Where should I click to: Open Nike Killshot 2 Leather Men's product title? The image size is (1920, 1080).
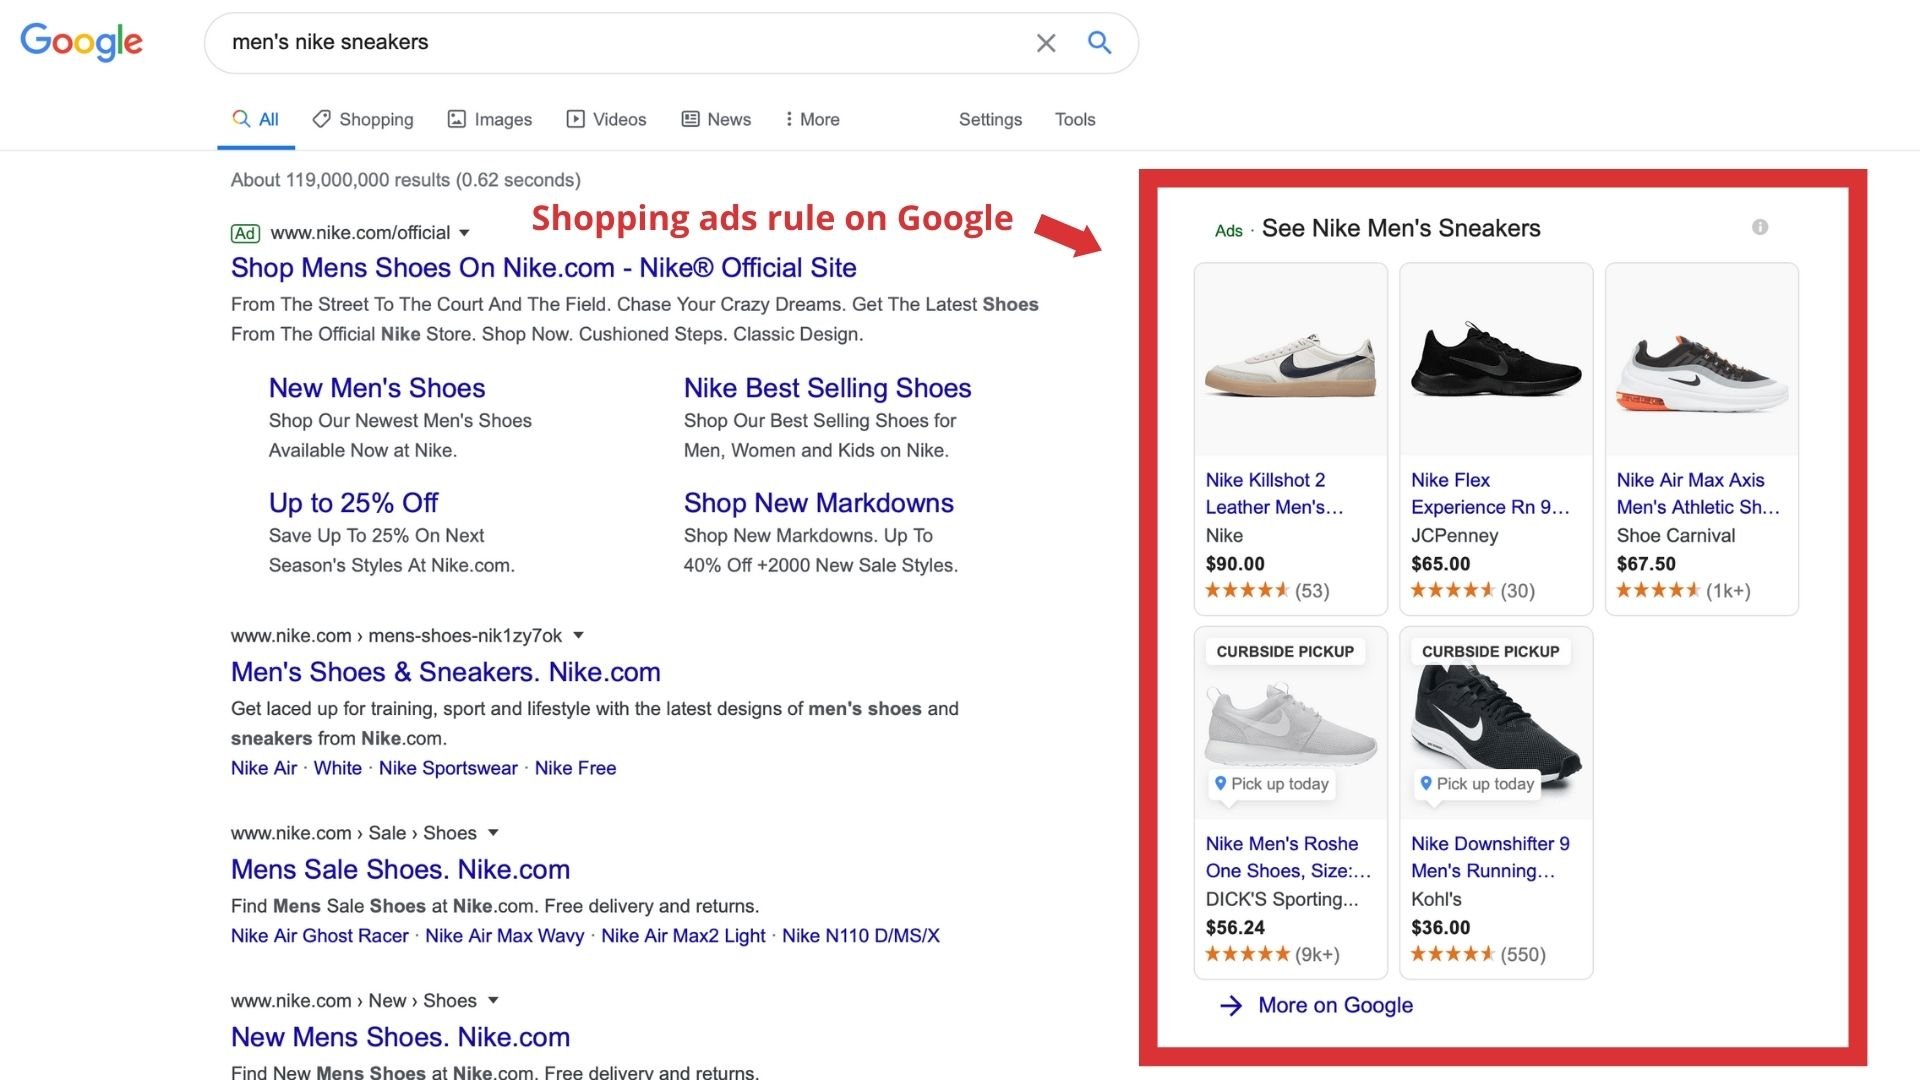(1275, 494)
